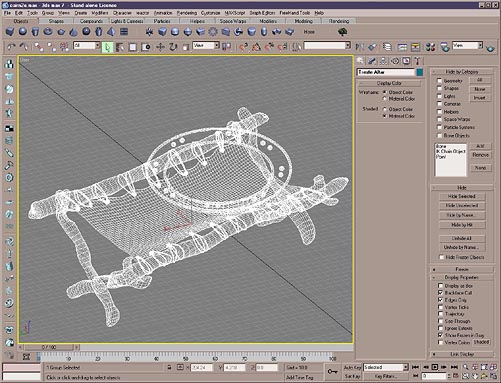Enable Display as Box checkbox

coord(440,286)
